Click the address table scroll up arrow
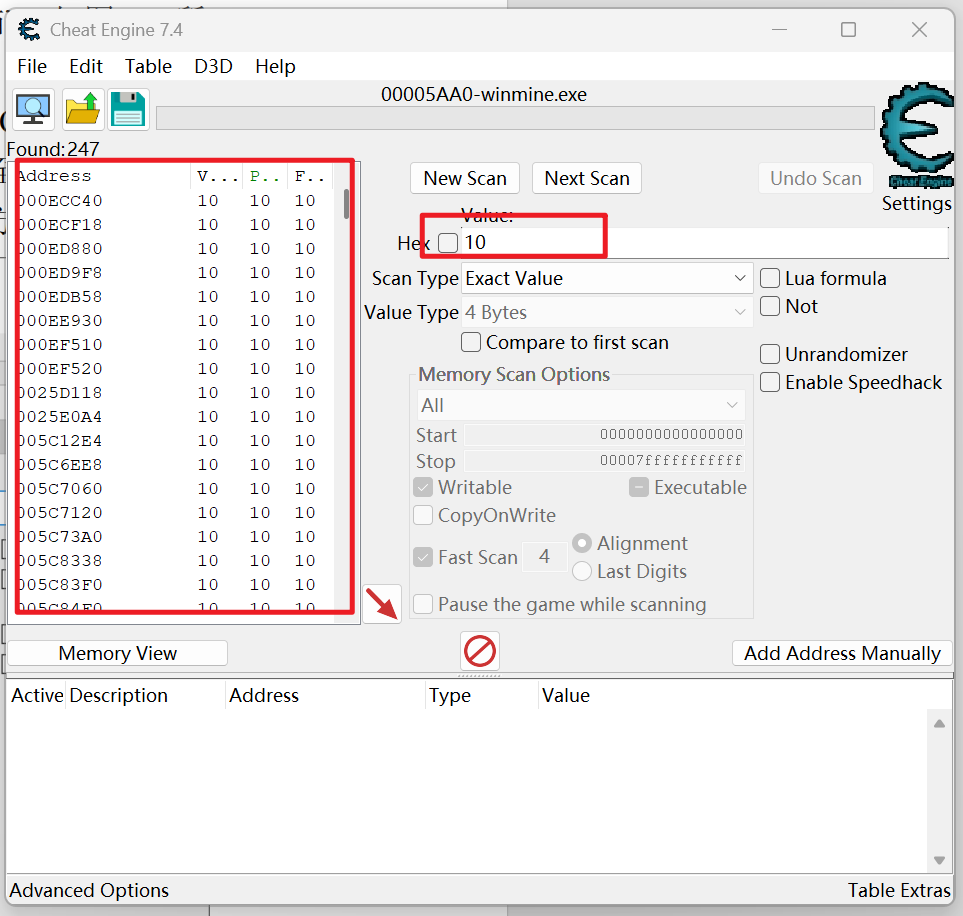Viewport: 963px width, 916px height. pos(939,724)
